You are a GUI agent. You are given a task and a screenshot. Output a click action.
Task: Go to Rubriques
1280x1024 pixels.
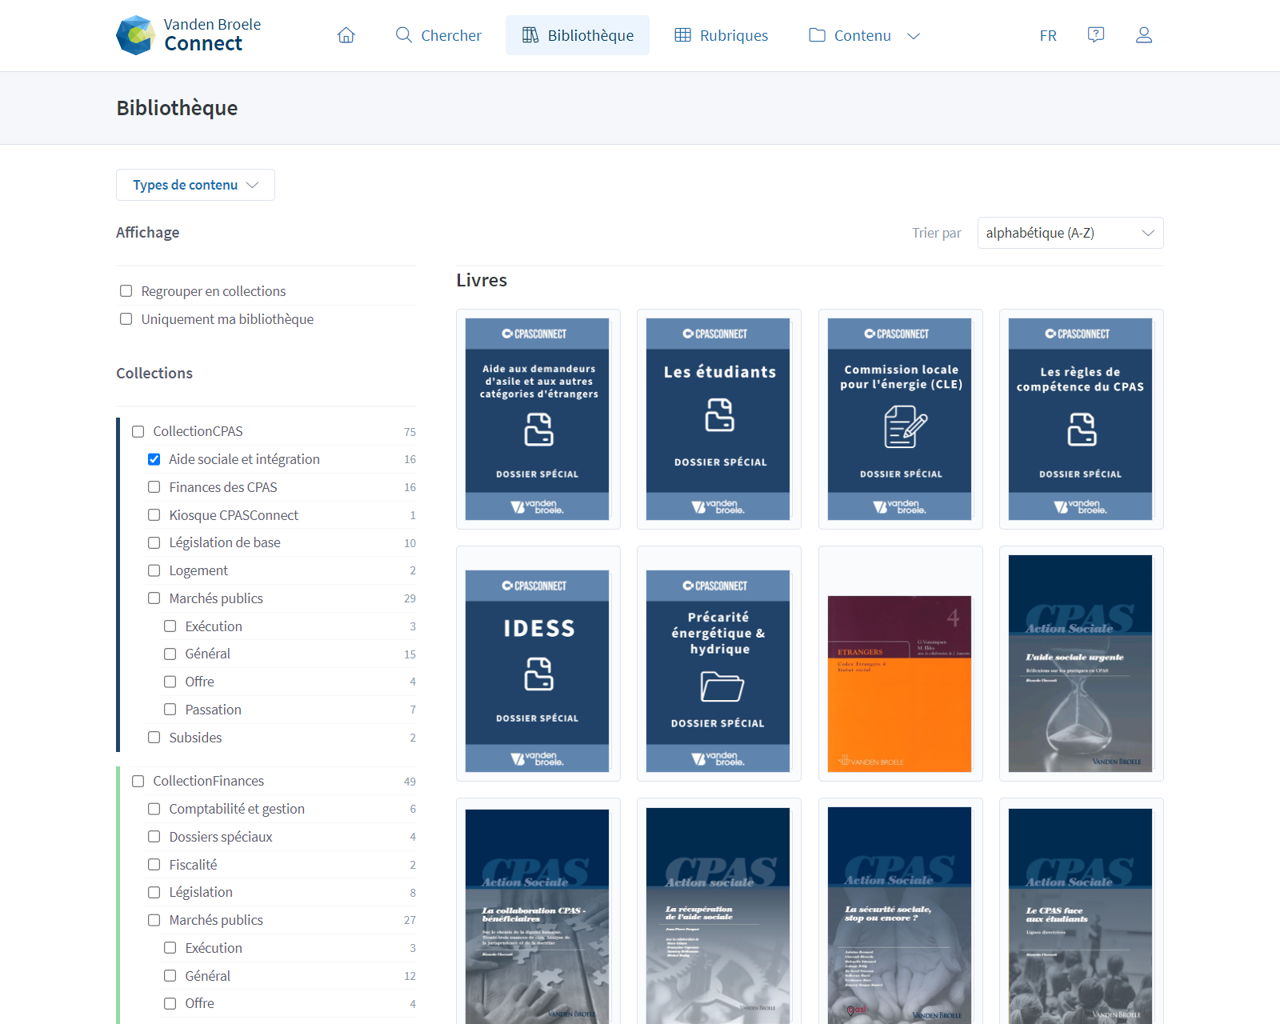[x=721, y=35]
